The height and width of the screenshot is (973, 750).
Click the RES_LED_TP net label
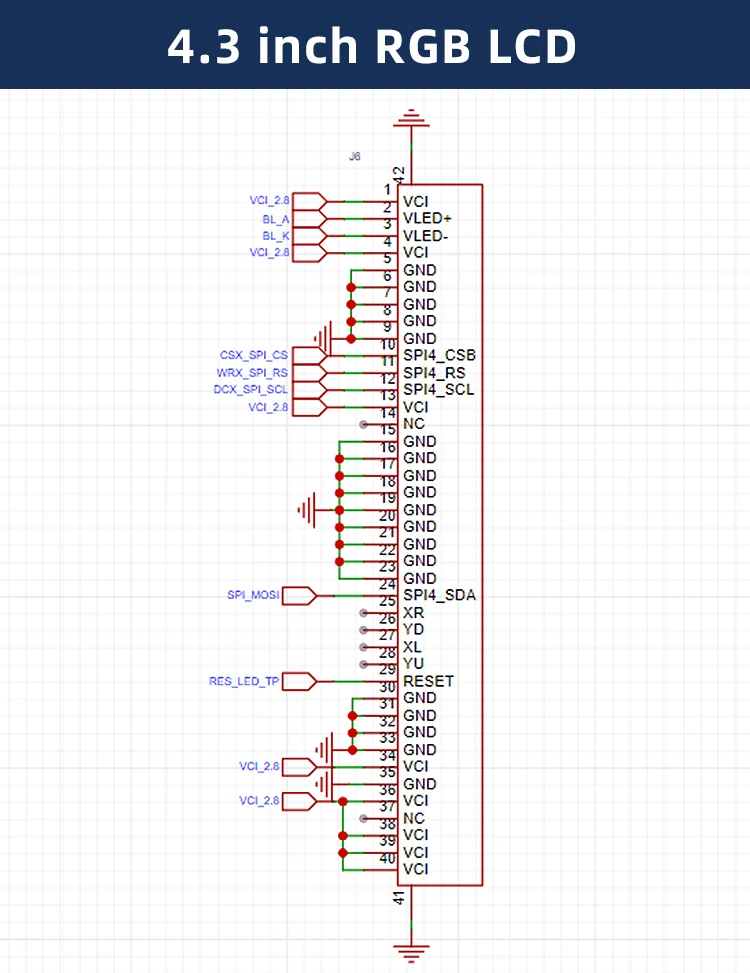click(244, 681)
